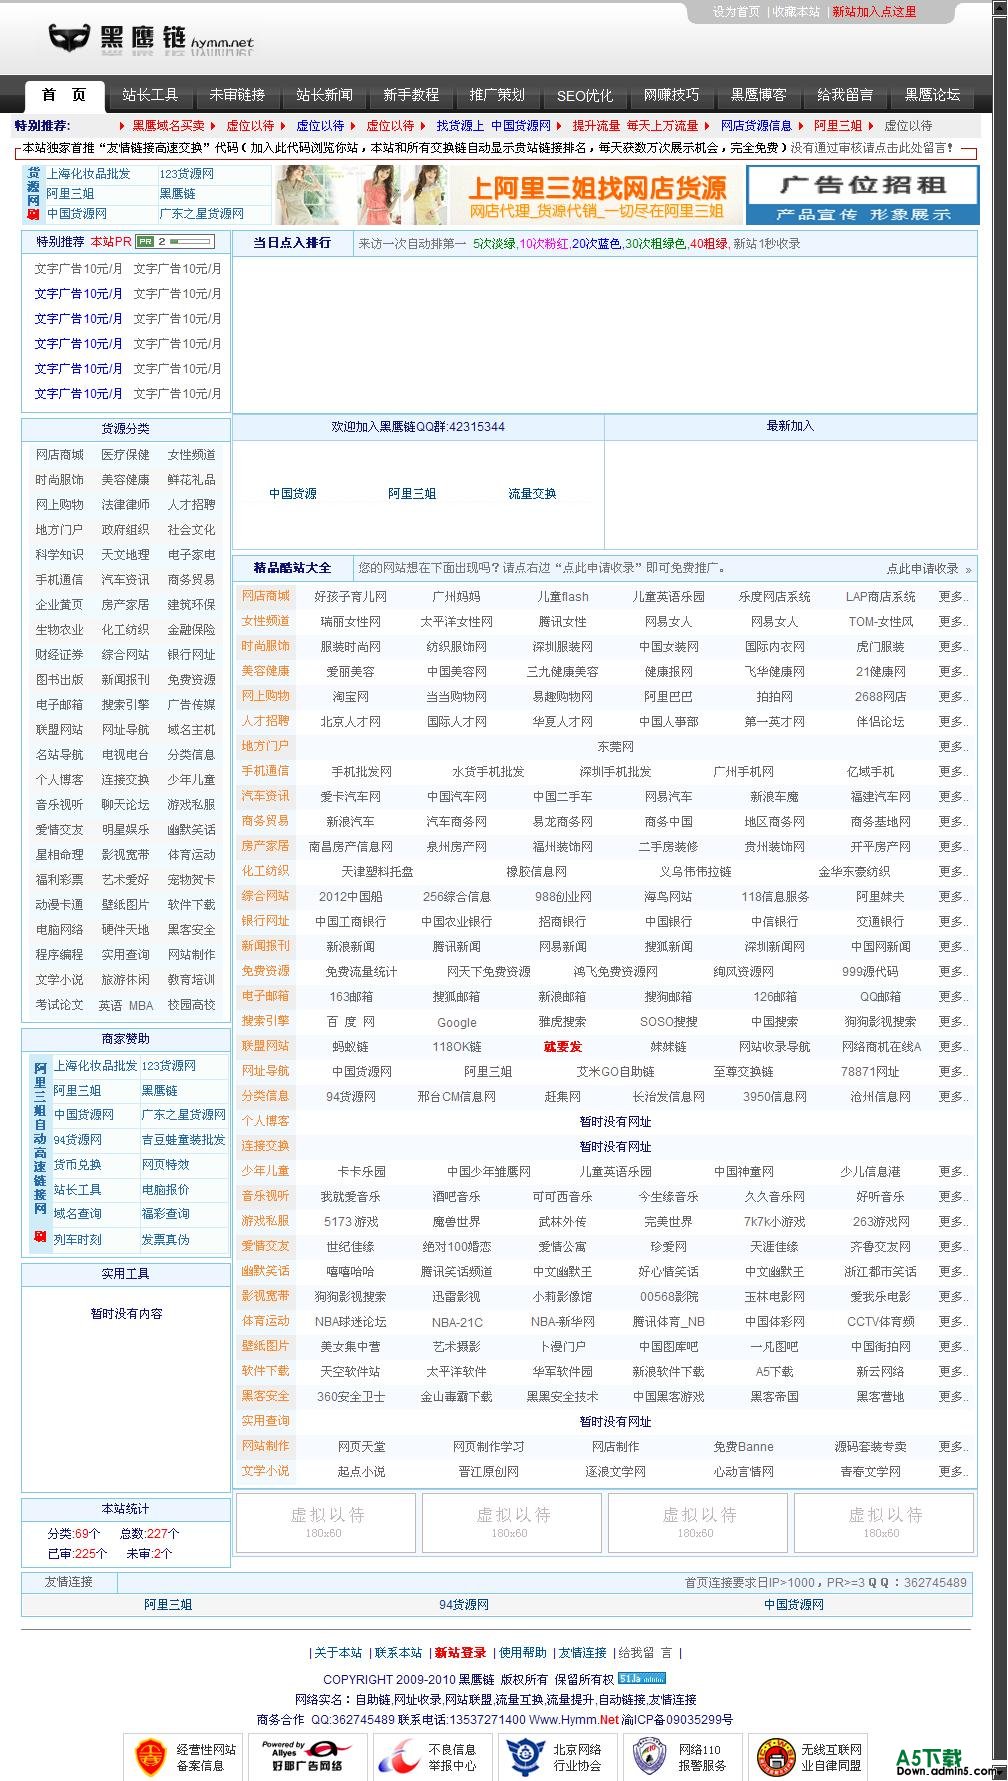Switch to the SEO优化 tab
Image resolution: width=1008 pixels, height=1781 pixels.
point(584,96)
